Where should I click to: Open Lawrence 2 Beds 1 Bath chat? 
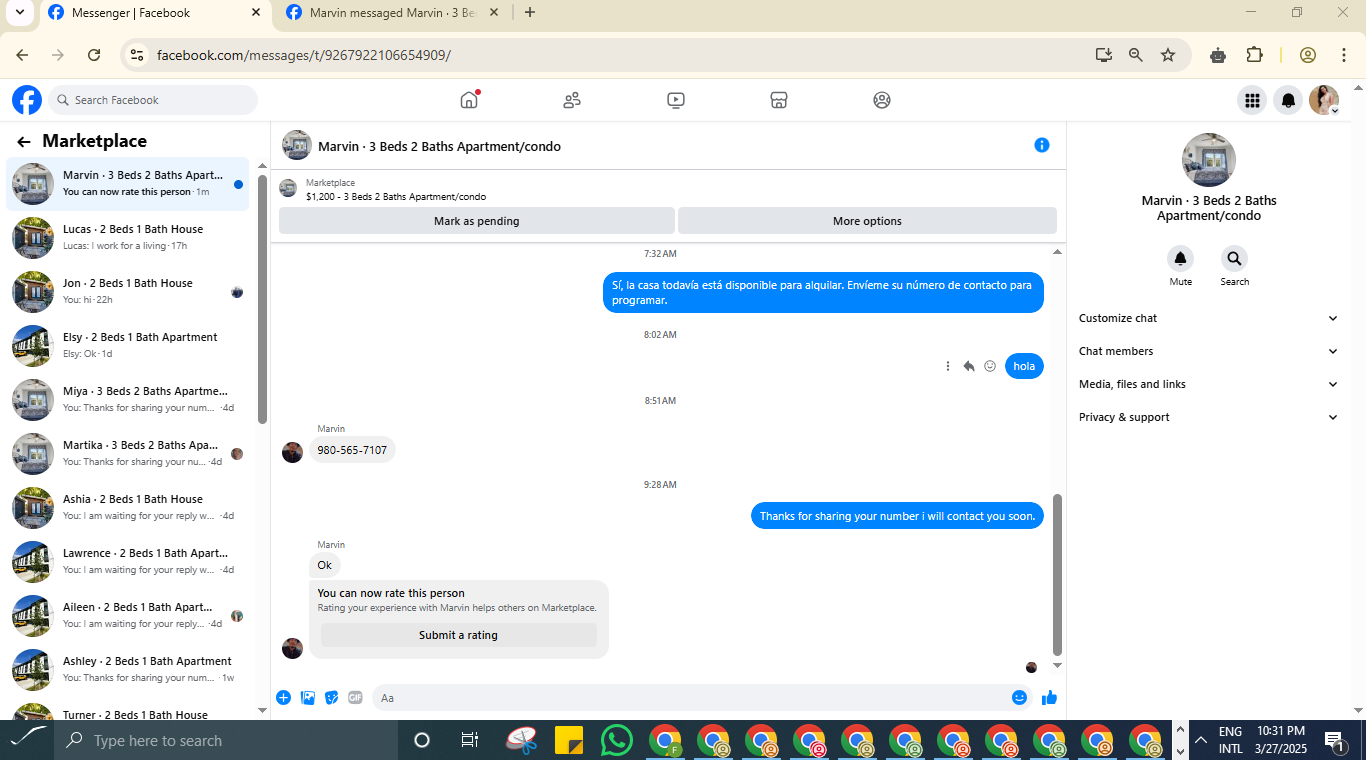128,562
